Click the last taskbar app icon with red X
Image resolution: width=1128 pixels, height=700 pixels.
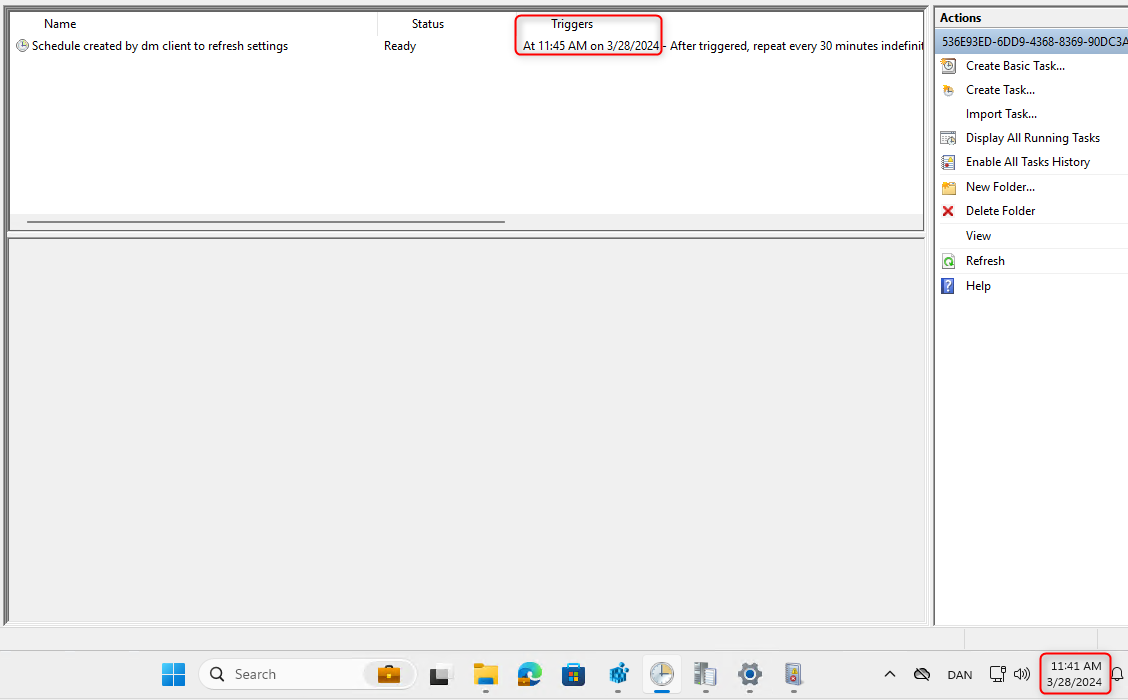(793, 674)
